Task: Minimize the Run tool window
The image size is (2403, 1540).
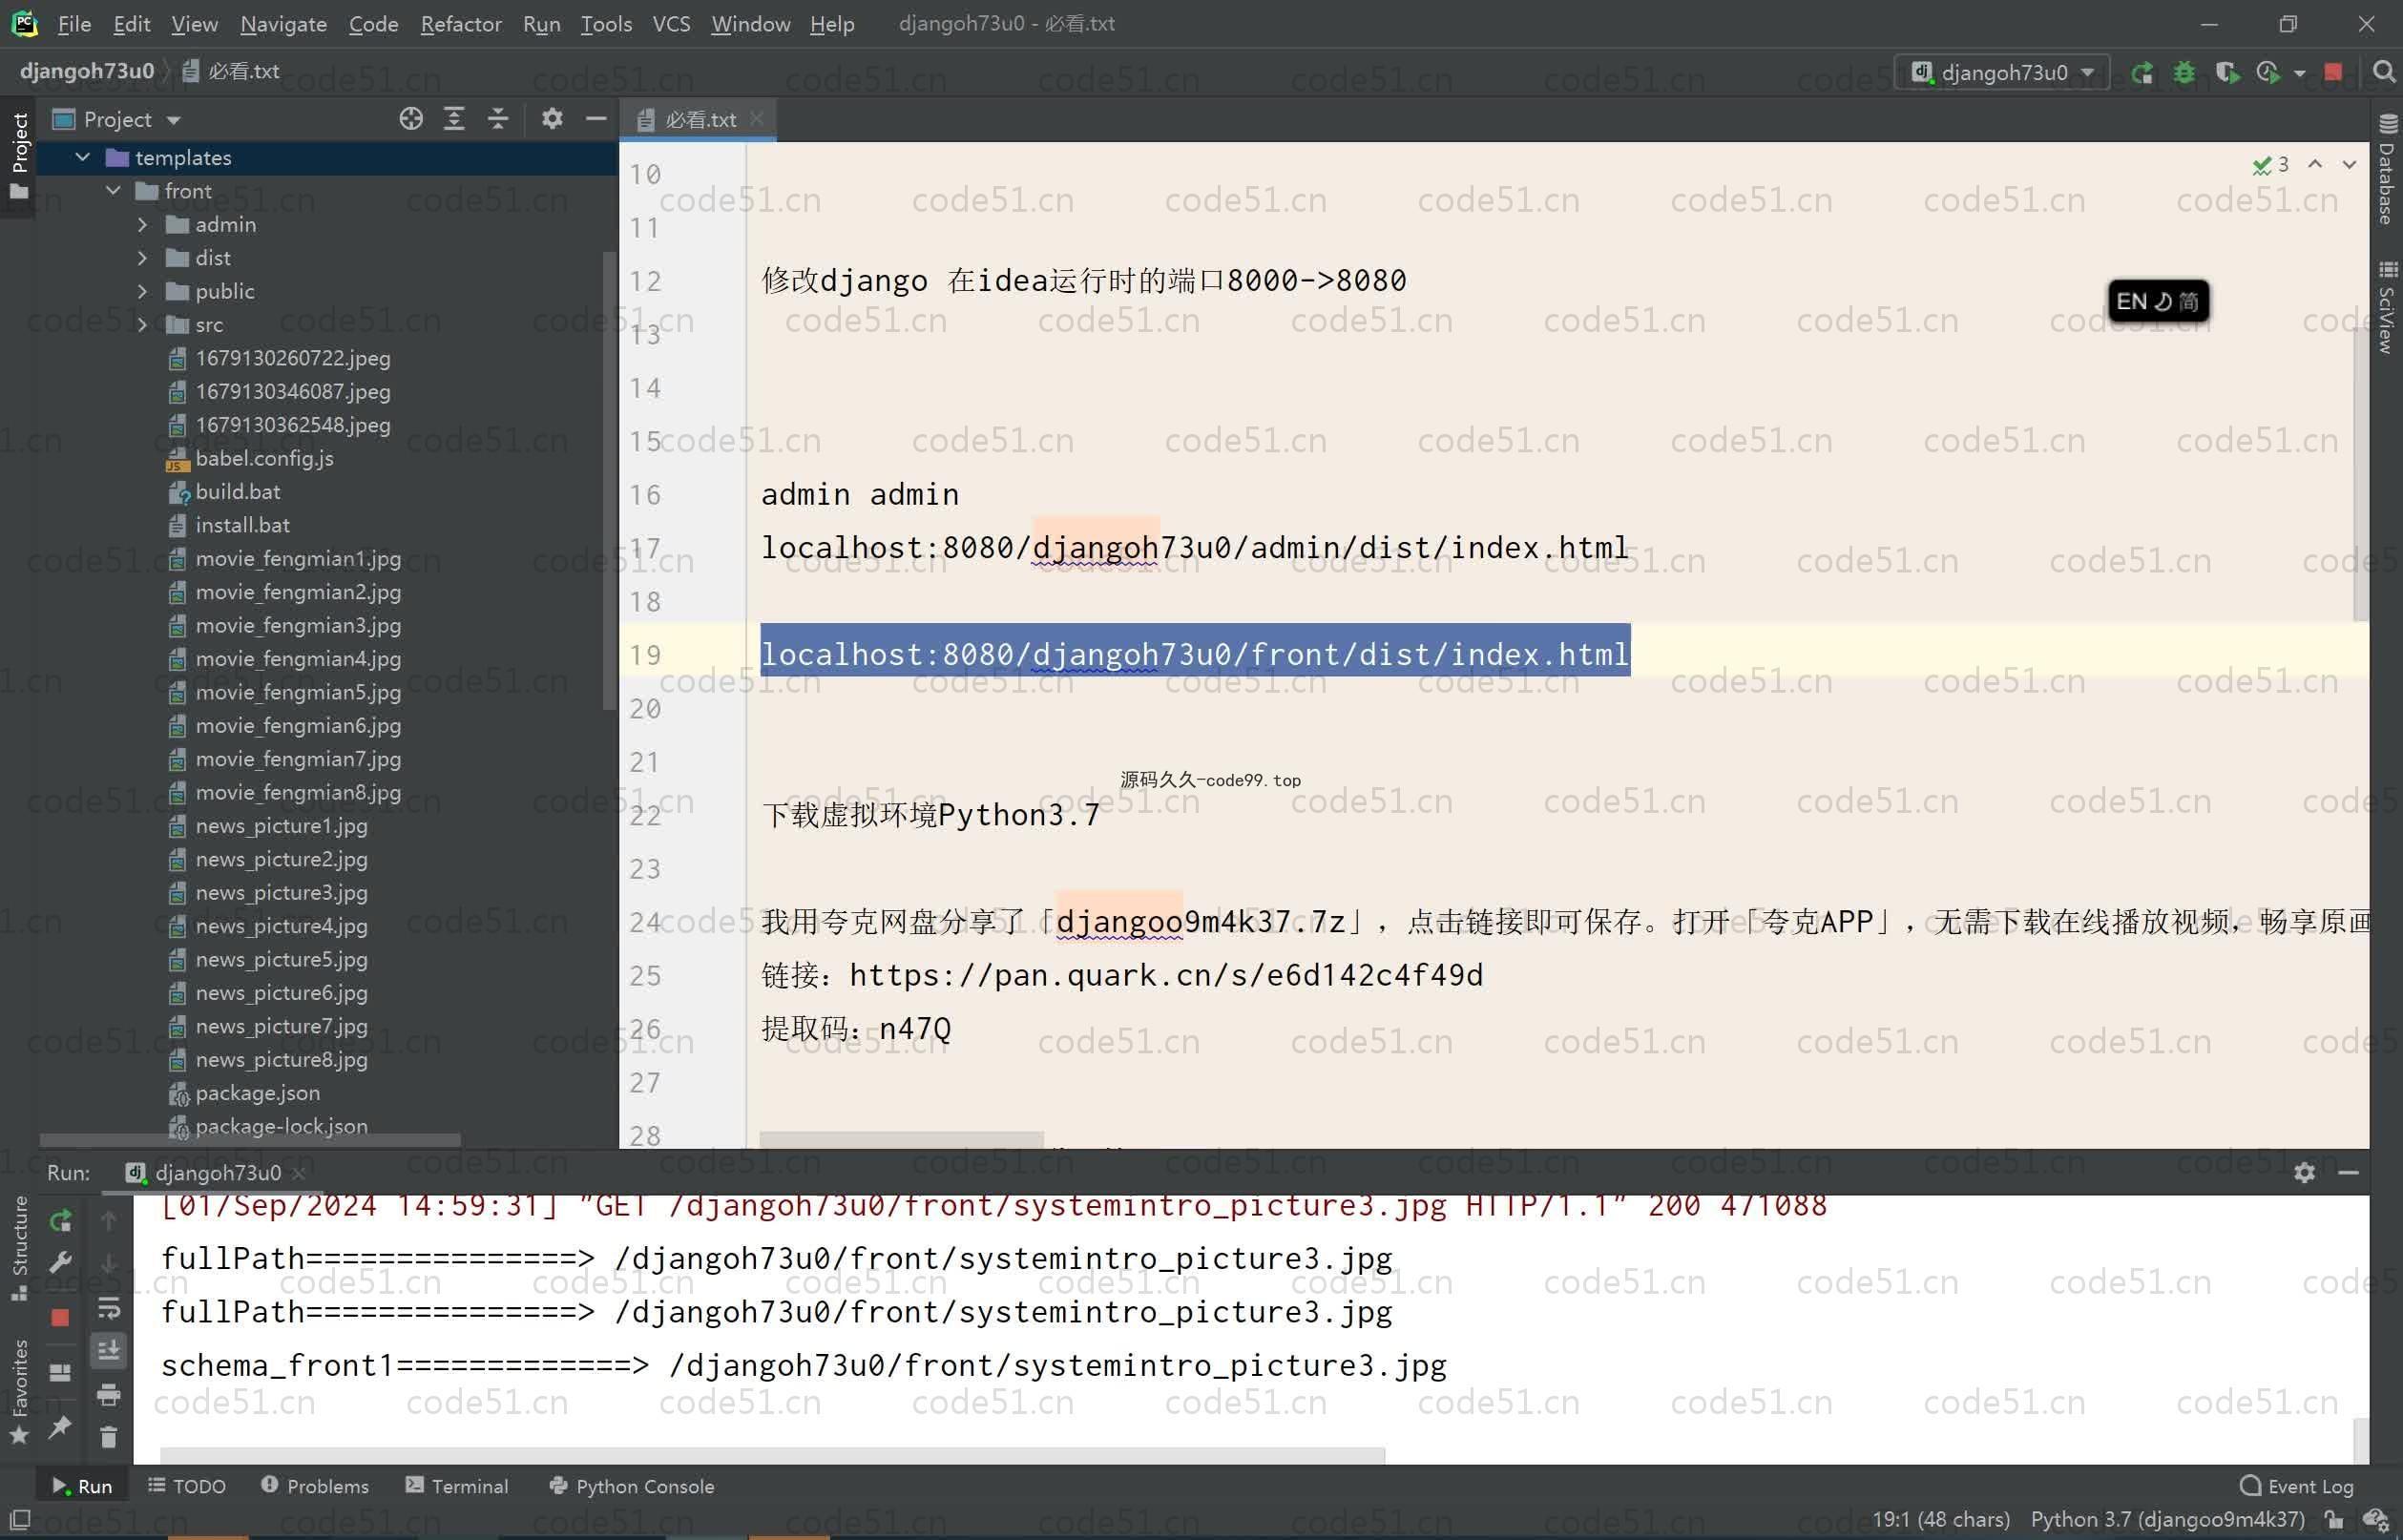Action: tap(2349, 1172)
